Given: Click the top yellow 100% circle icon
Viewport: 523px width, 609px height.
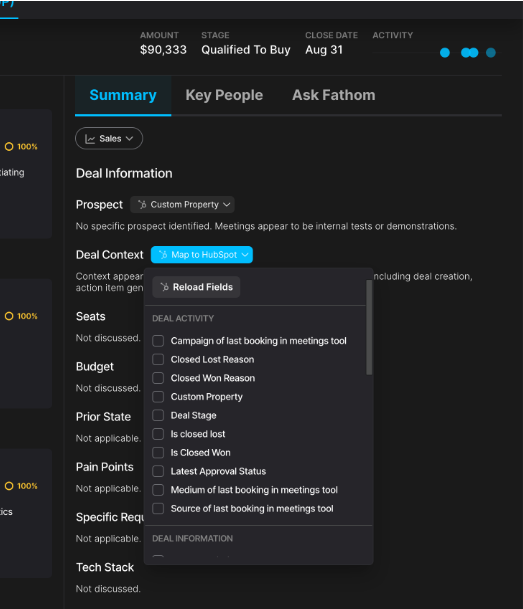Looking at the screenshot, I should 9,146.
